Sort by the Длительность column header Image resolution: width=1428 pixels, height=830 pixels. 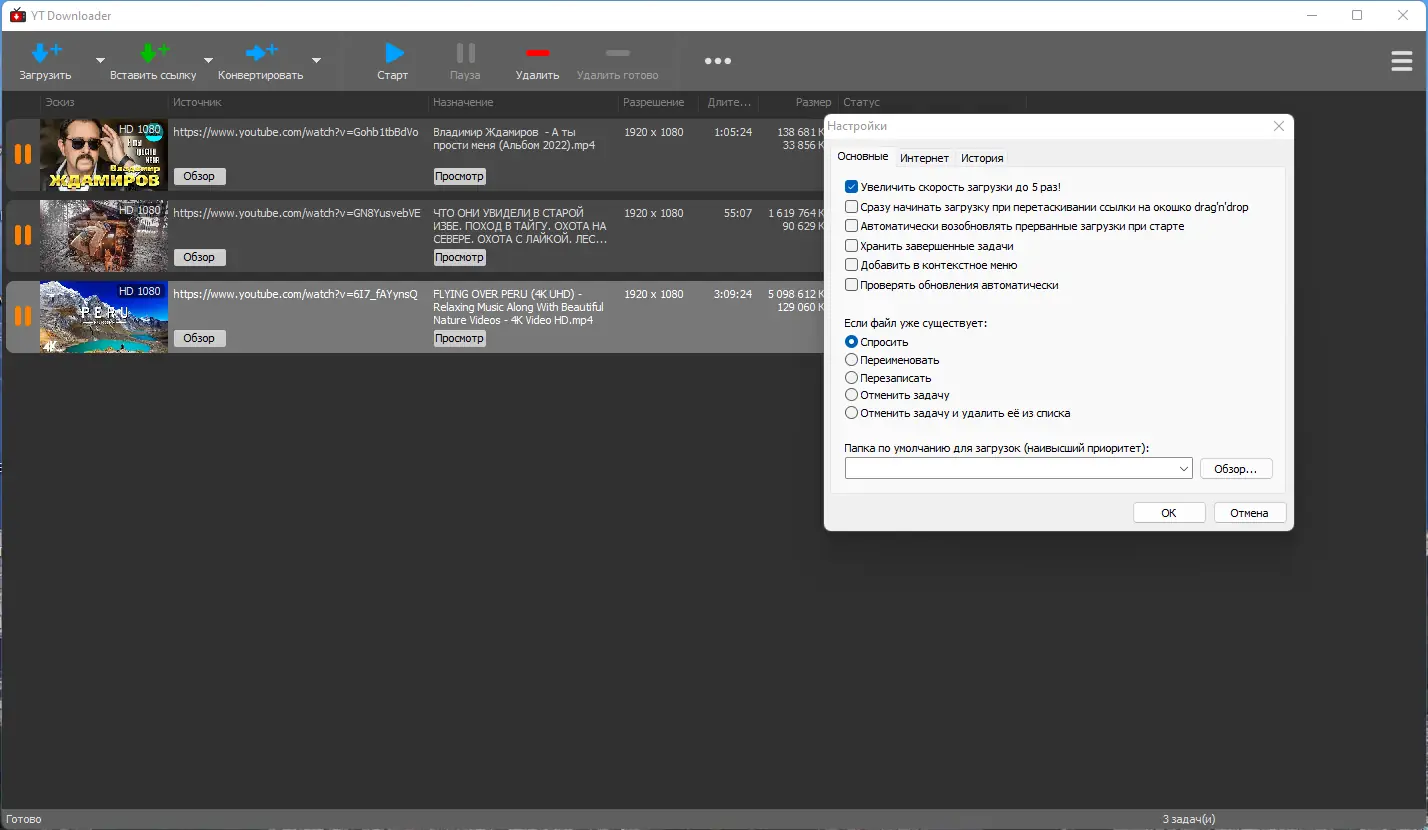click(x=729, y=102)
